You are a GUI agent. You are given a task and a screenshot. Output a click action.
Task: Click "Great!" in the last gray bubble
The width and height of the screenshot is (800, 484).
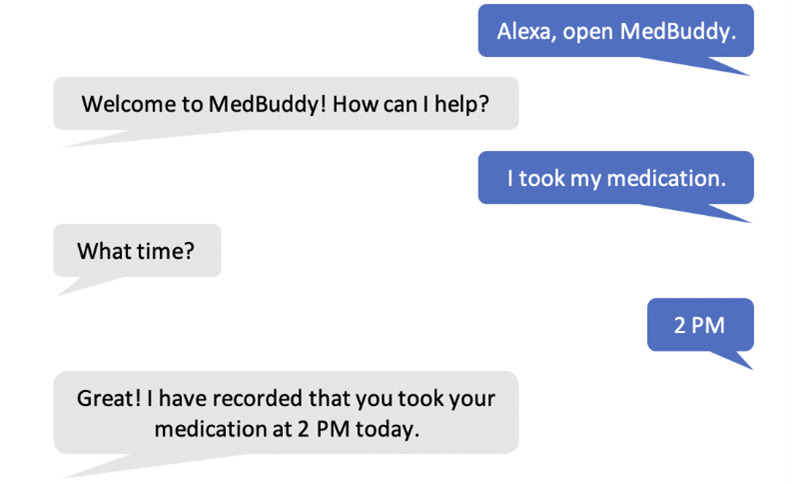[109, 398]
